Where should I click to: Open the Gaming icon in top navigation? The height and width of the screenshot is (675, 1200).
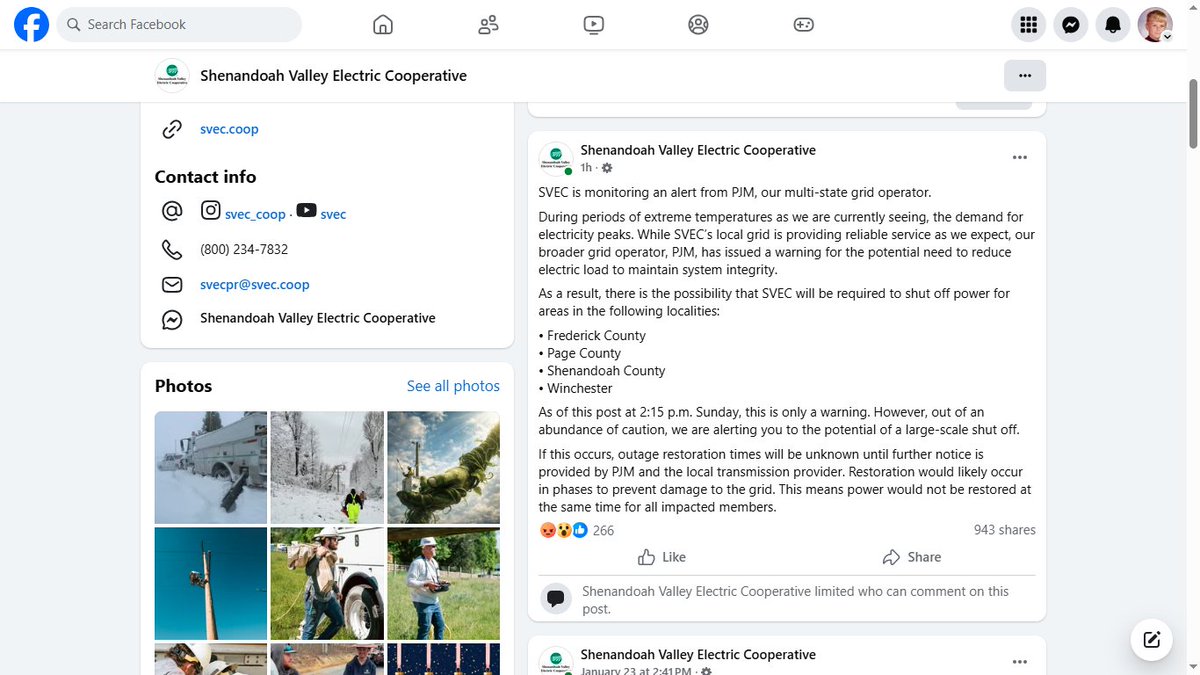coord(804,25)
